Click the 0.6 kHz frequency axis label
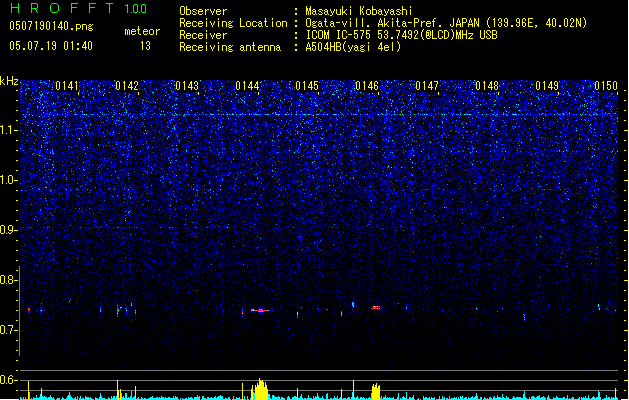The width and height of the screenshot is (629, 400). 8,380
